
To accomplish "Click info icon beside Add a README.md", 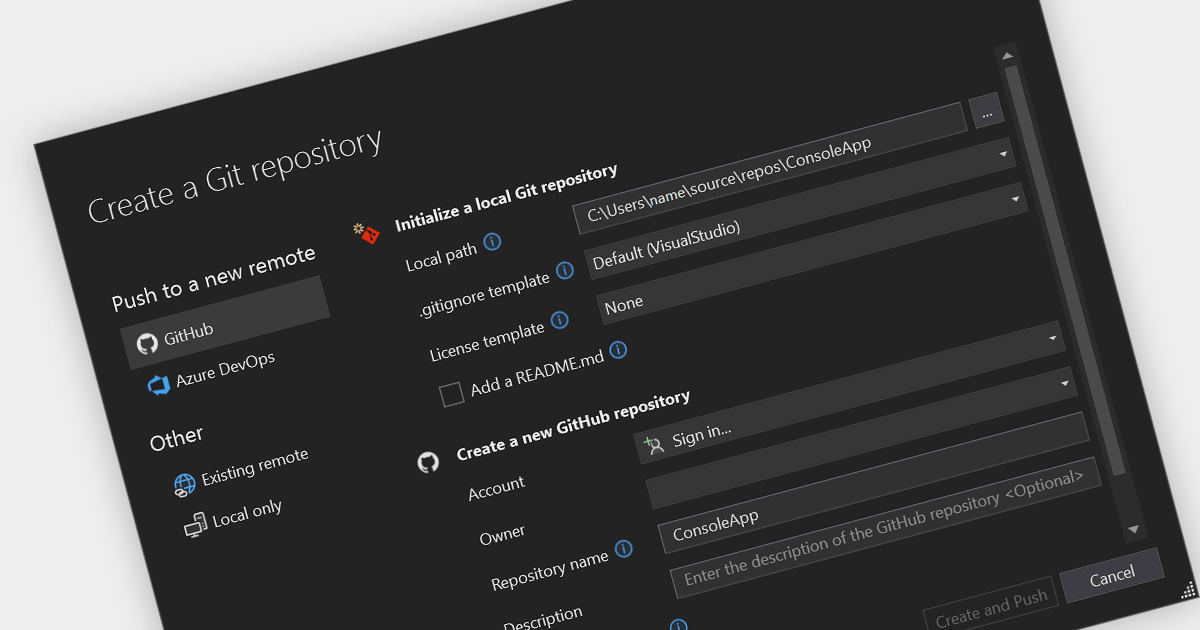I will pyautogui.click(x=618, y=349).
